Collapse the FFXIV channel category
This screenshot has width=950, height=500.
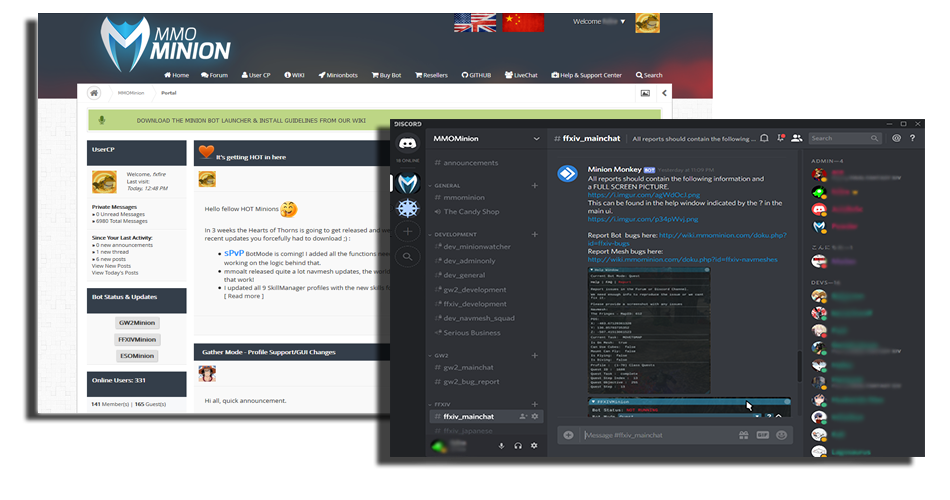[442, 404]
